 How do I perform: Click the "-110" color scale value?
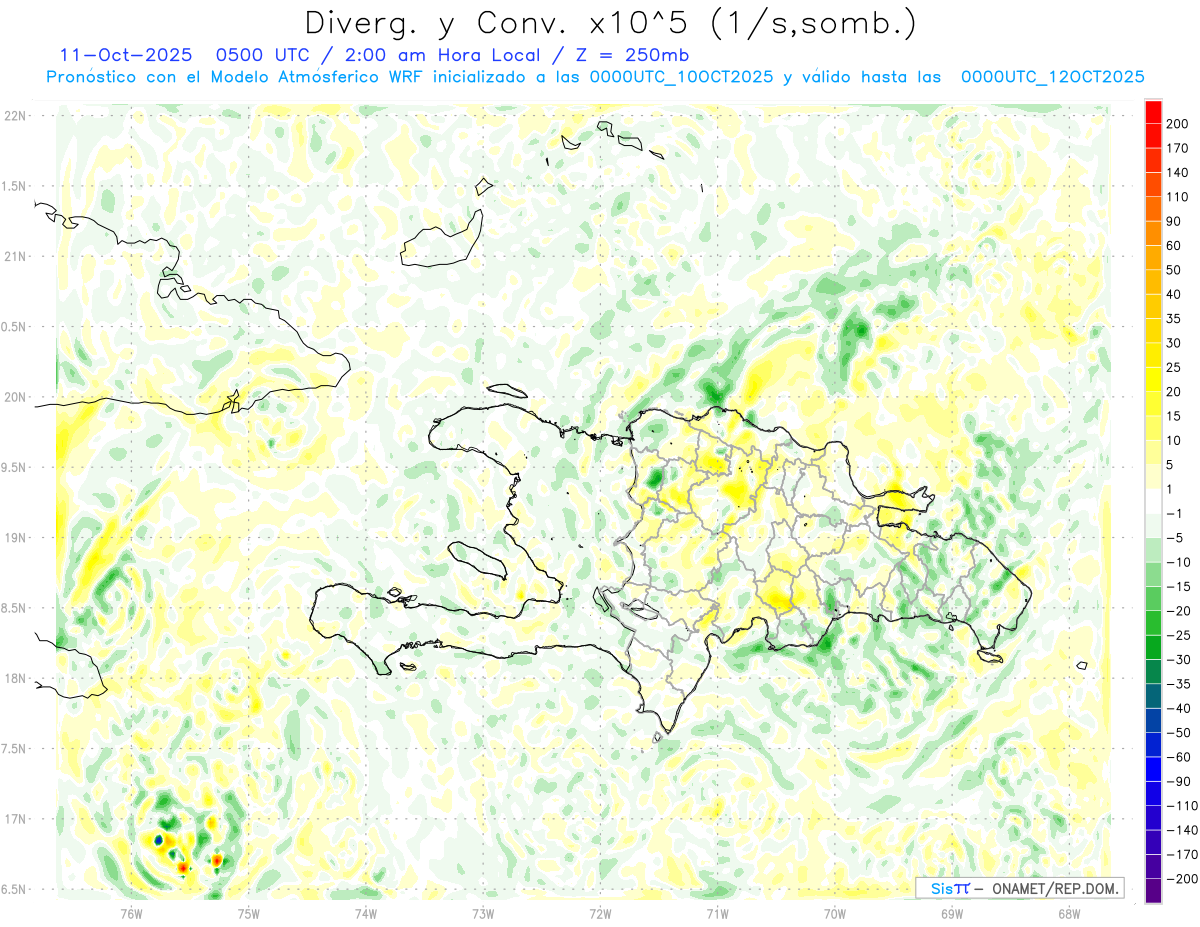click(x=1183, y=805)
